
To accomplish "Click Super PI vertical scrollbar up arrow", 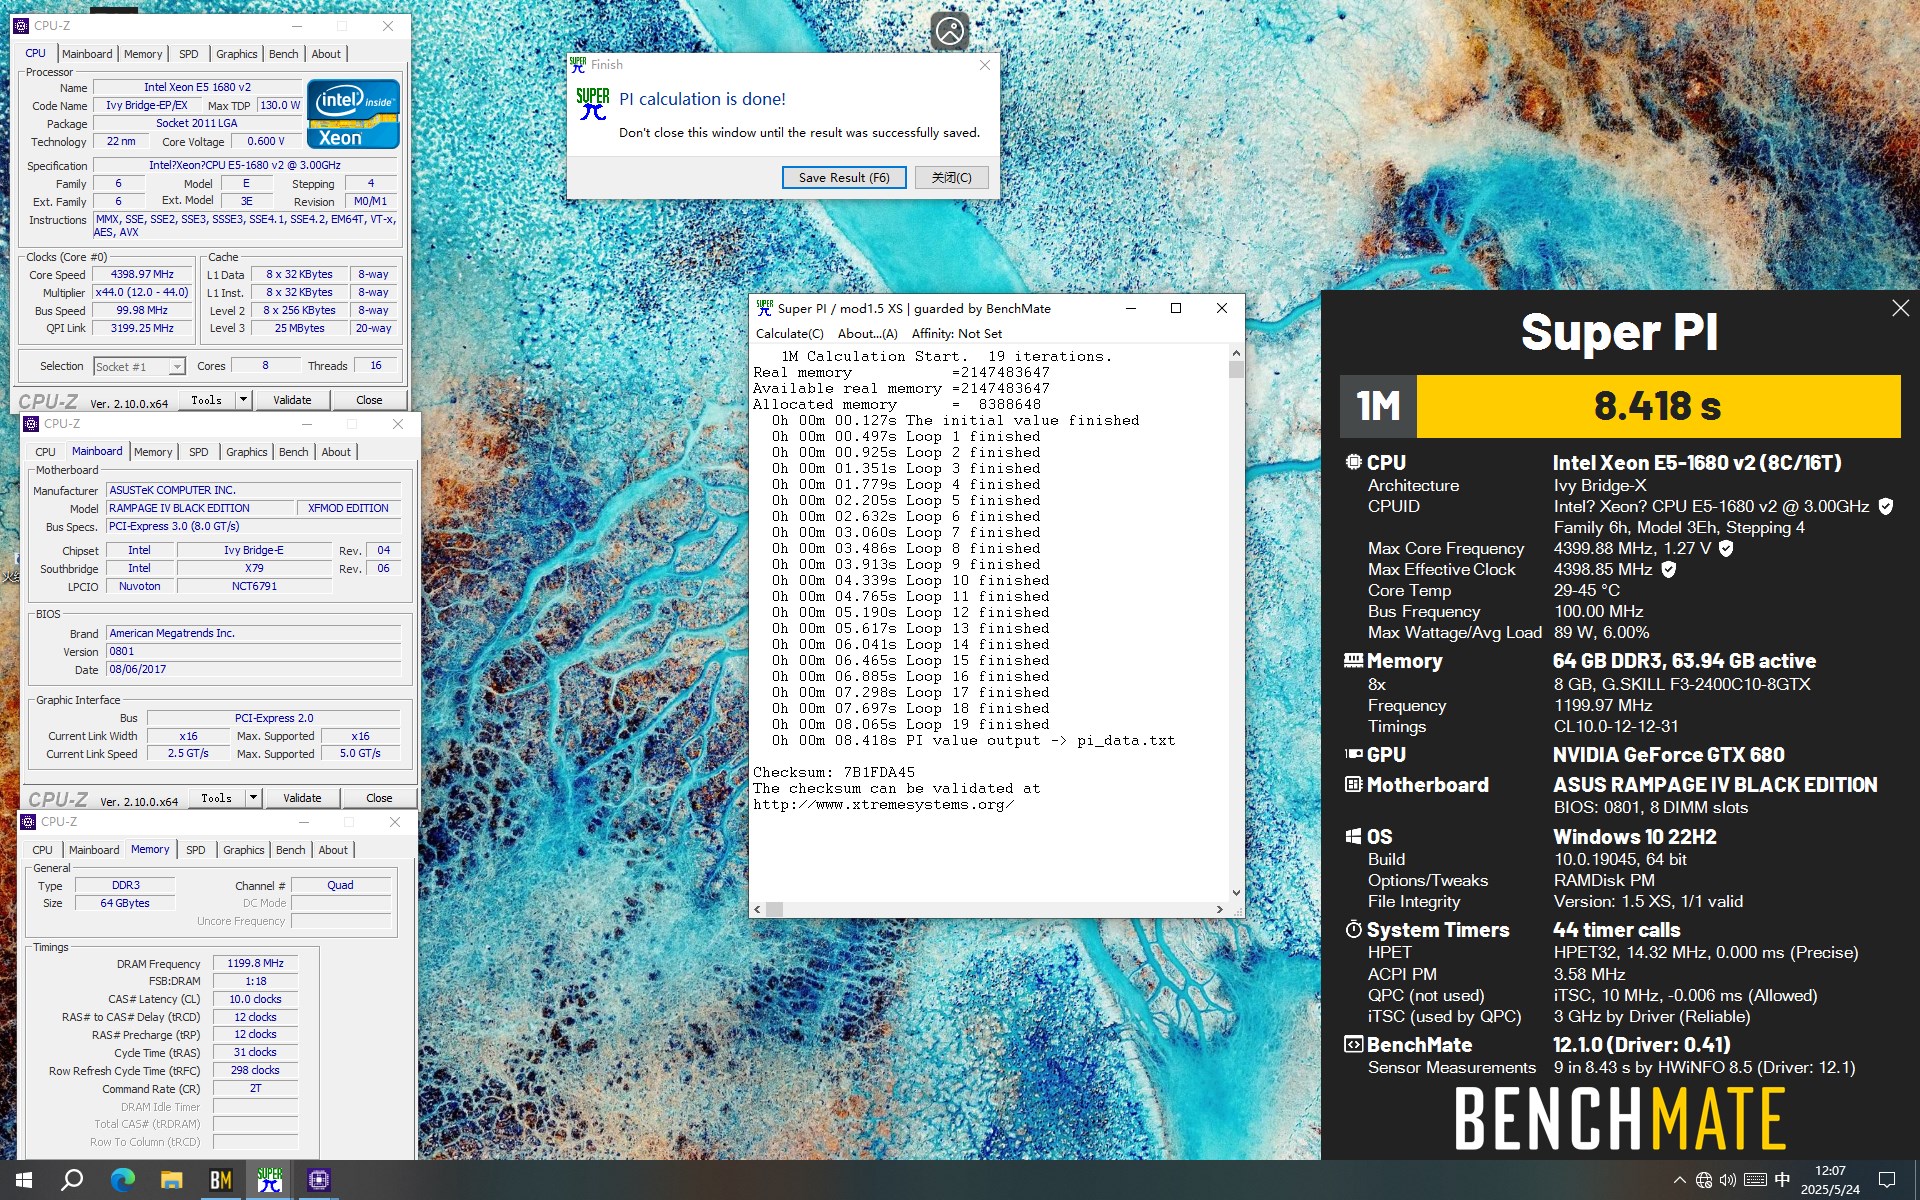I will coord(1236,353).
